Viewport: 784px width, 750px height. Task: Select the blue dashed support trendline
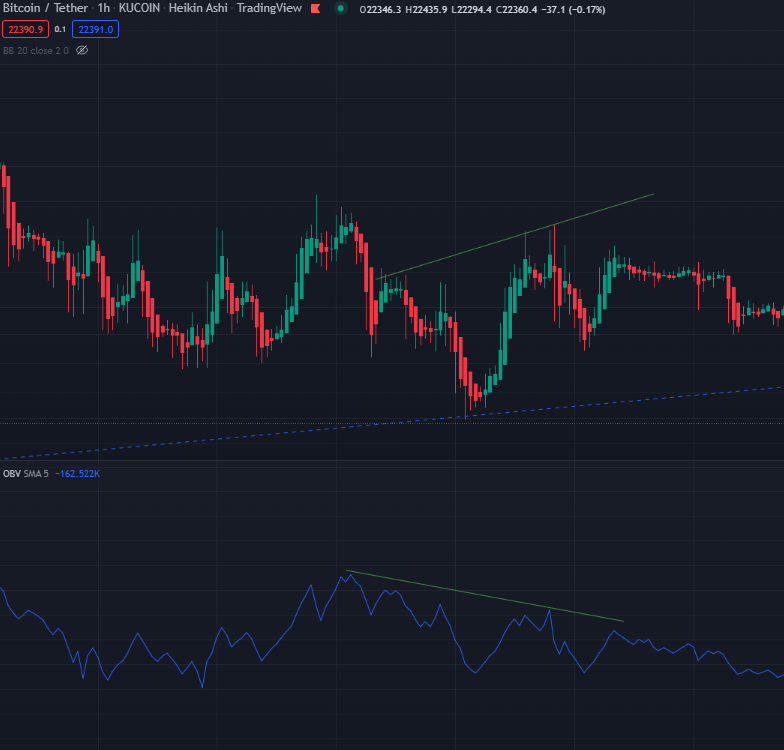[392, 423]
